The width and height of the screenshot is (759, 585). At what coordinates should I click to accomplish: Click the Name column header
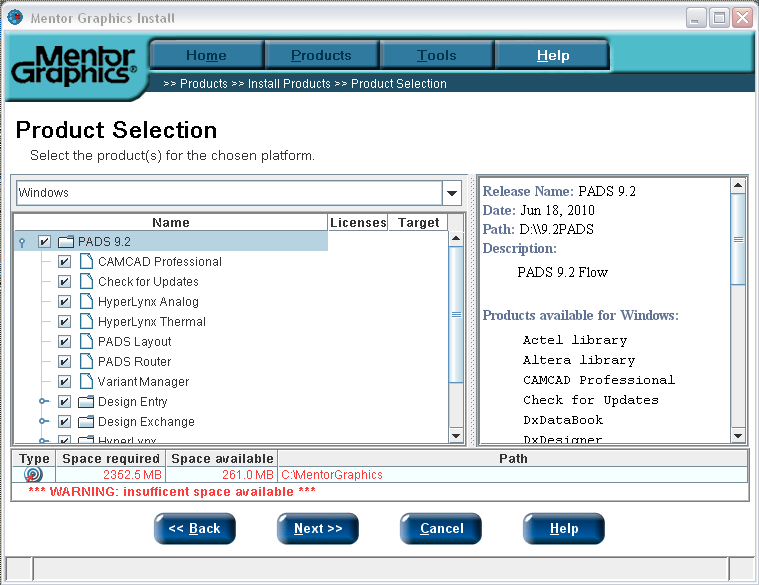tap(171, 223)
